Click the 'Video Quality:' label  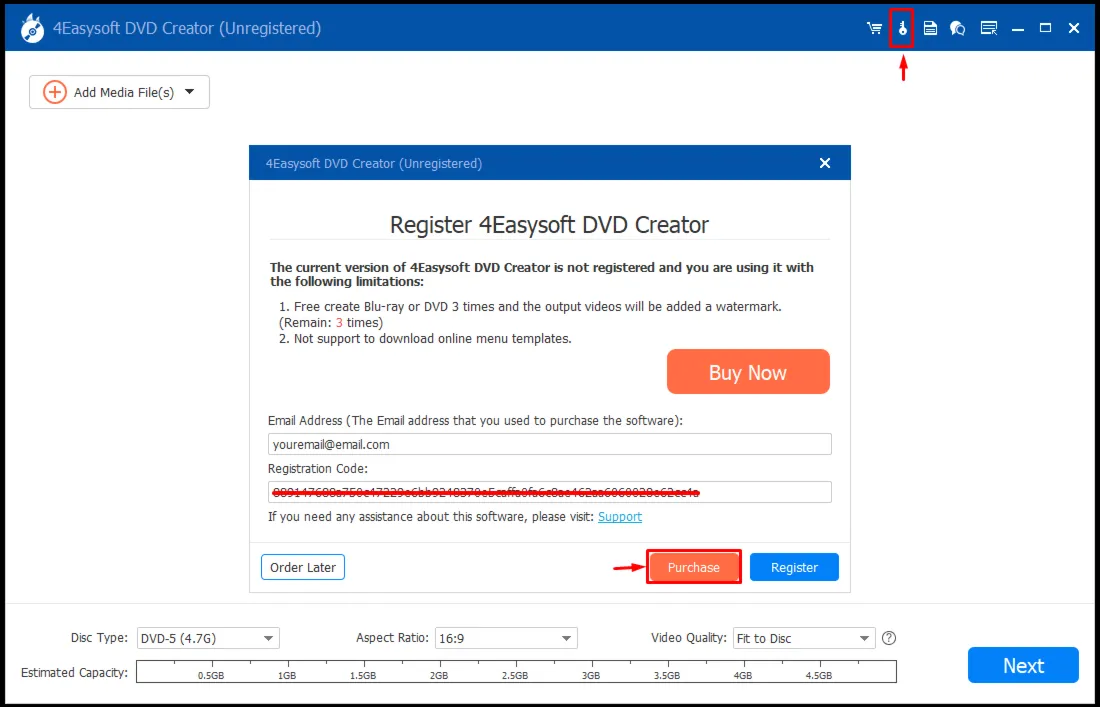(689, 638)
